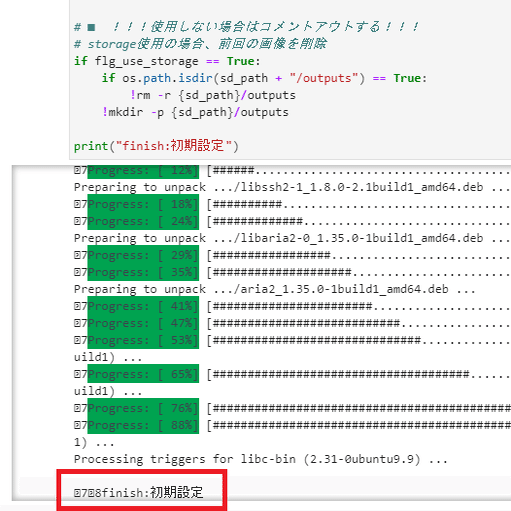Click the code line 'if flg_use_storage == True:'
Screen dimensions: 511x511
(167, 61)
